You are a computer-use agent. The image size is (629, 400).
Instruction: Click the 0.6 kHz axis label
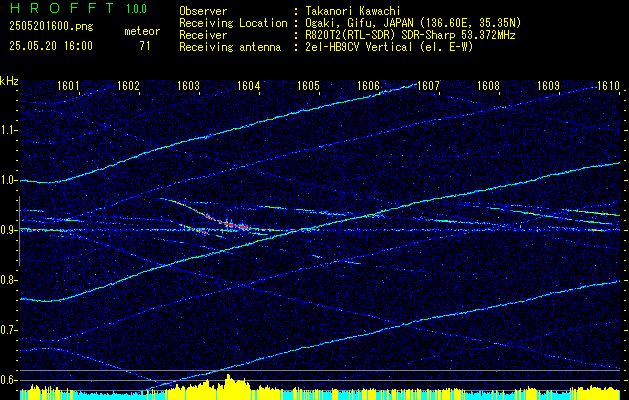pyautogui.click(x=7, y=380)
